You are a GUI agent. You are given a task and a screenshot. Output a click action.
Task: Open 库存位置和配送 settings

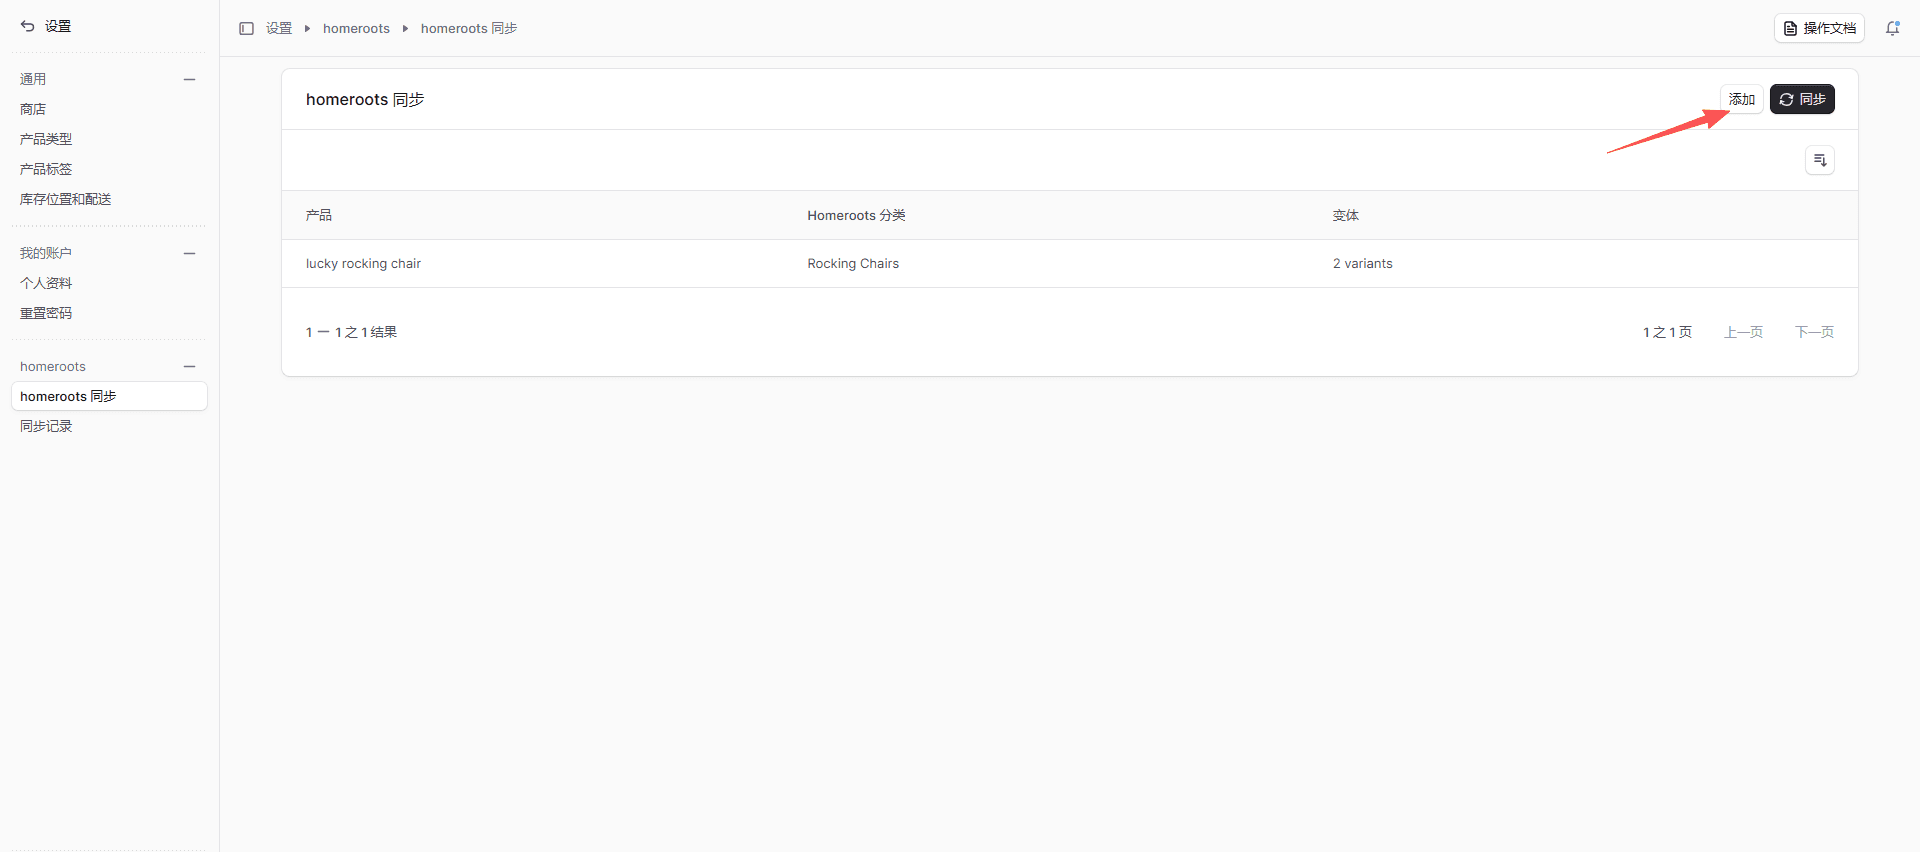tap(65, 199)
